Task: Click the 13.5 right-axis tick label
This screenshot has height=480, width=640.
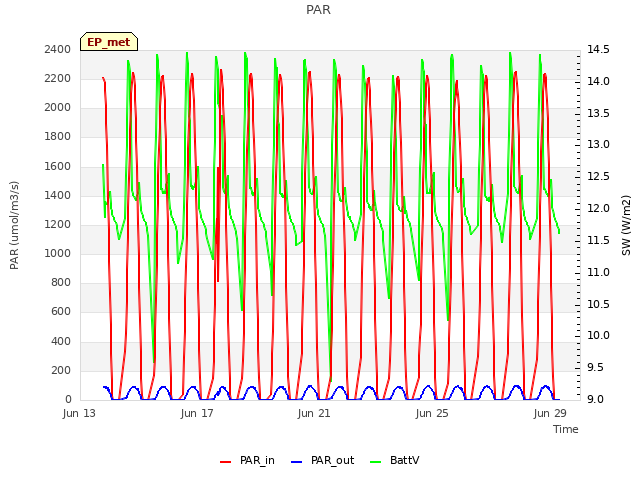Action: click(x=598, y=113)
